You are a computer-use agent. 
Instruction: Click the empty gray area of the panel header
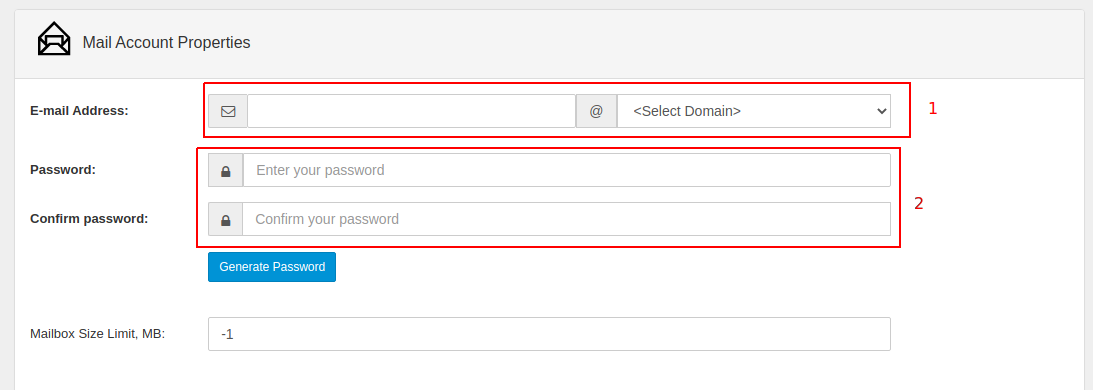point(662,43)
